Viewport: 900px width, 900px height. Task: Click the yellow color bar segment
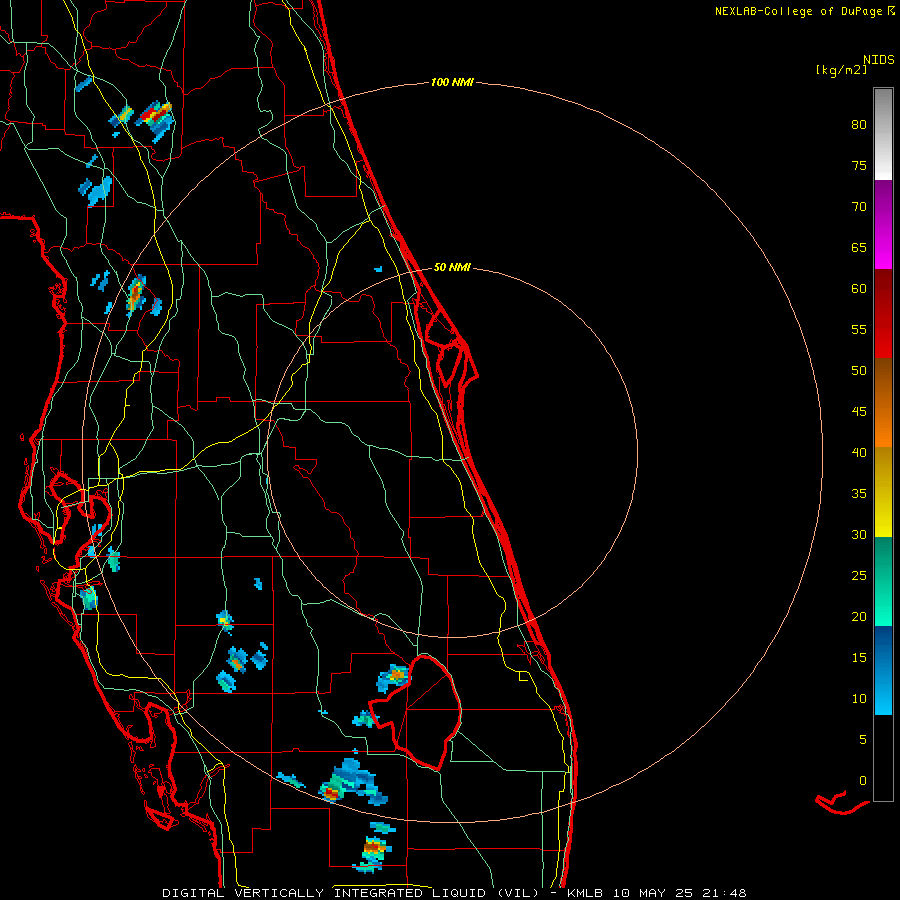pos(883,492)
